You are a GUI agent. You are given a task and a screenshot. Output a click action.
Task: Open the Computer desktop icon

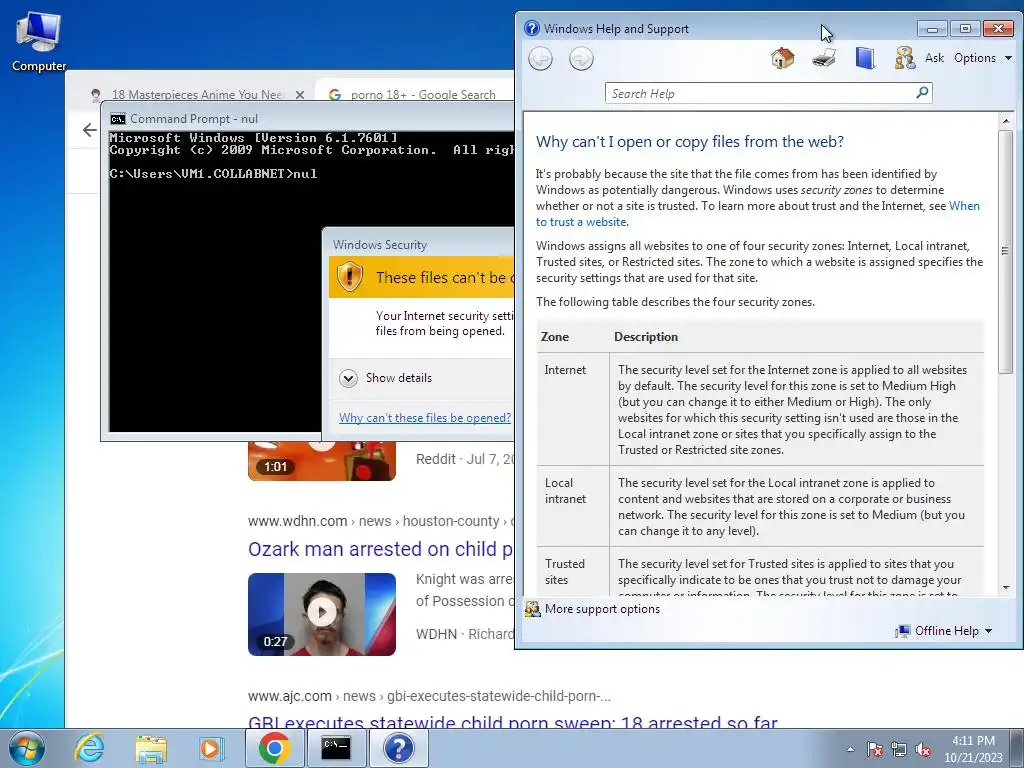point(39,43)
